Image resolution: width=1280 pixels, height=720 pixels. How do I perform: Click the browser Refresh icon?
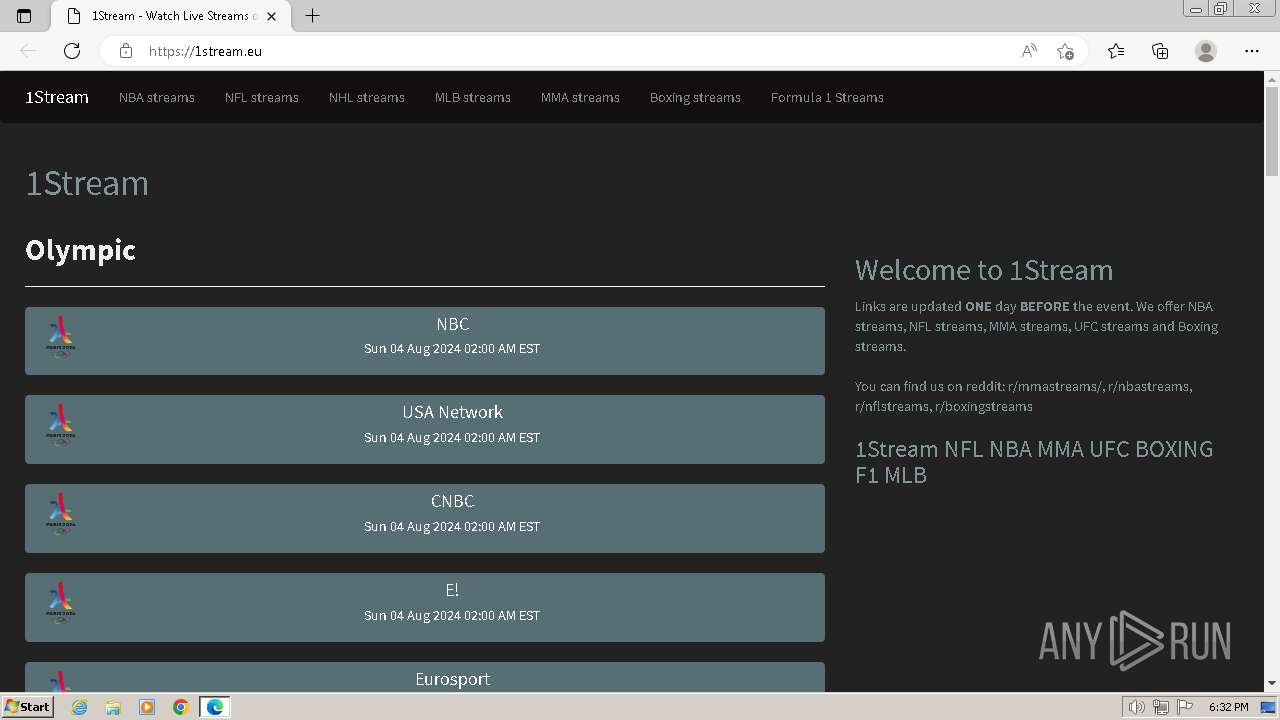72,51
